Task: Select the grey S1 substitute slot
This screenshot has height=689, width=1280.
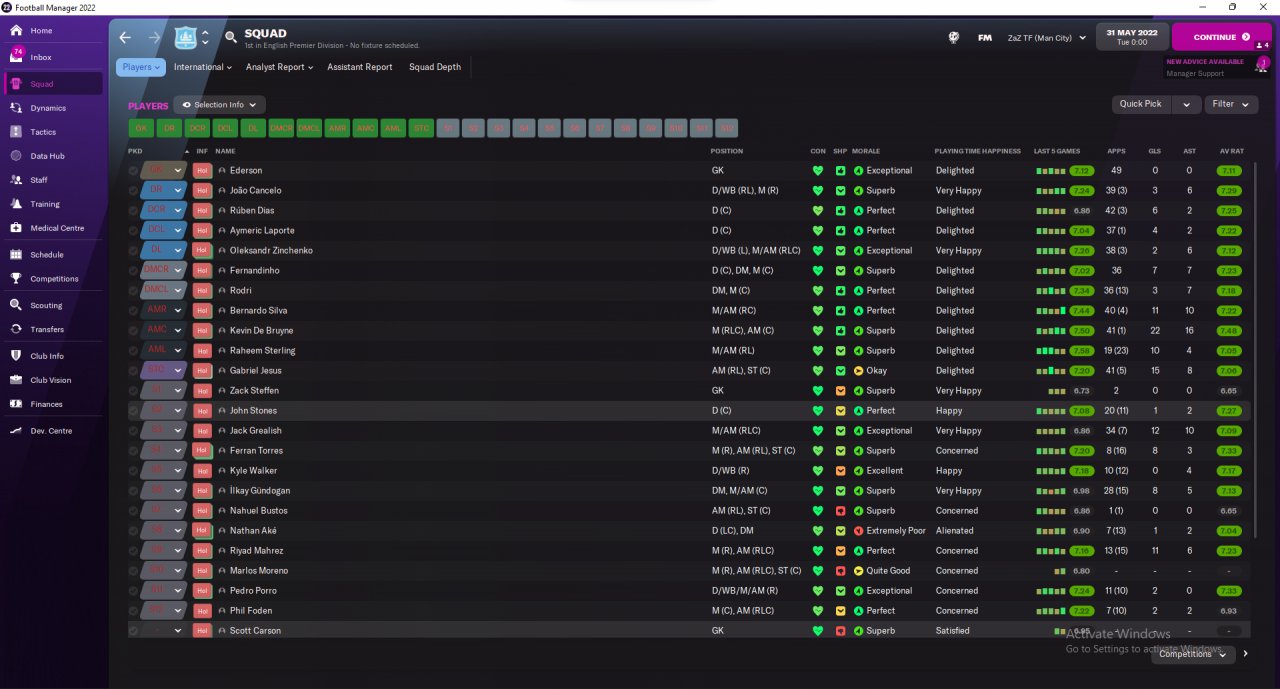Action: pyautogui.click(x=449, y=128)
